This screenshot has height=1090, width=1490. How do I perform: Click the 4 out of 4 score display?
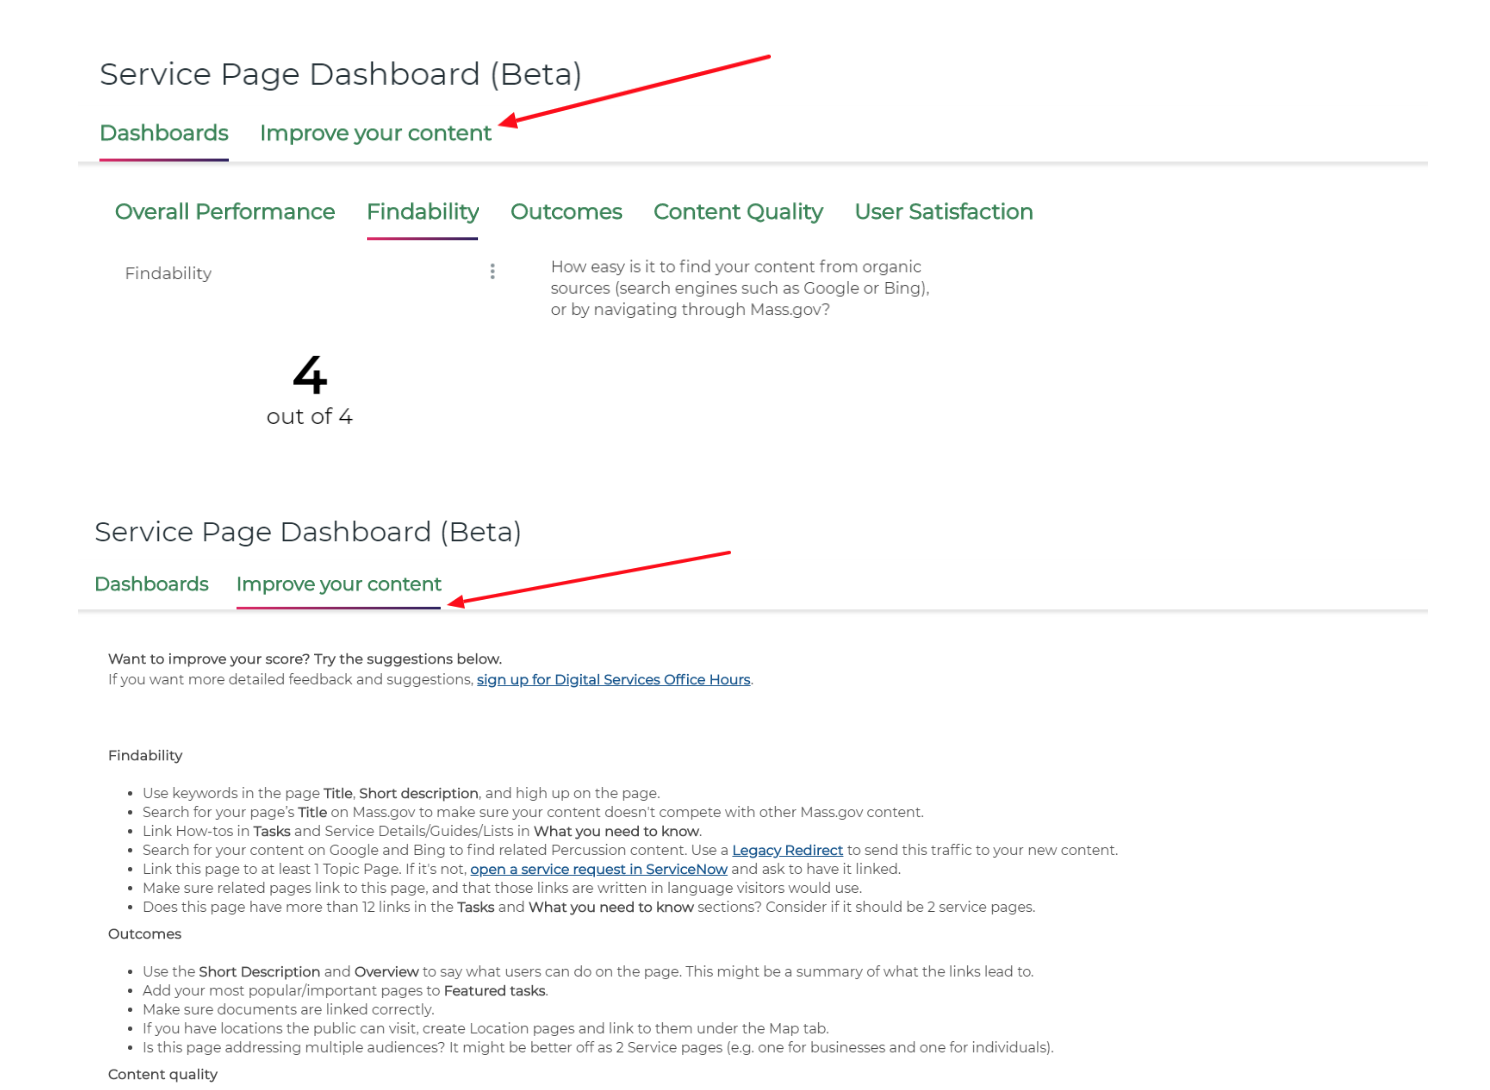click(309, 388)
